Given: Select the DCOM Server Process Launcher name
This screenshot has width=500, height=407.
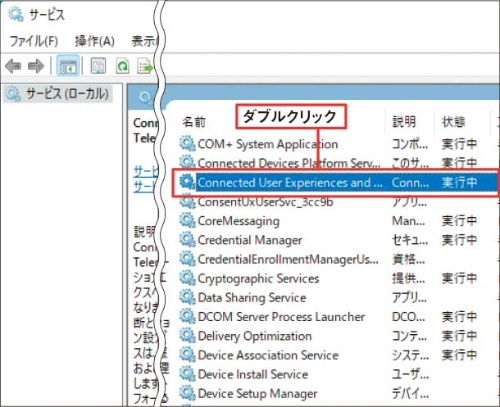Looking at the screenshot, I should click(x=281, y=317).
